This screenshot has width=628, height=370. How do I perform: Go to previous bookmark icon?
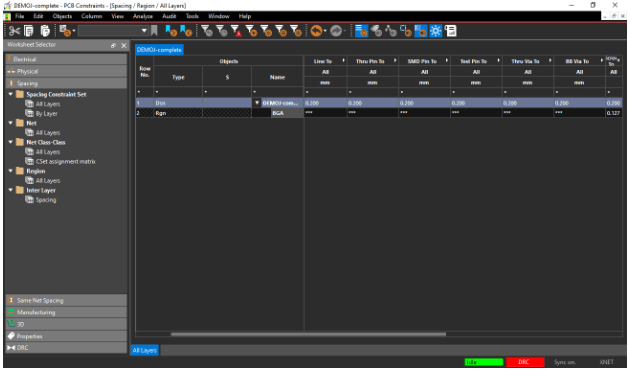pyautogui.click(x=186, y=31)
